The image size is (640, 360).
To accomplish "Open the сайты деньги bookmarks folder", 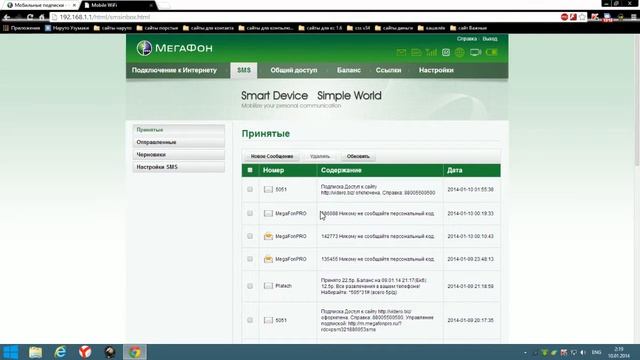I will coord(394,28).
